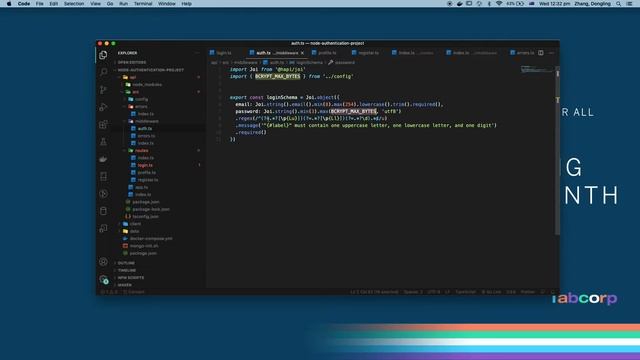Viewport: 640px width, 360px height.
Task: Click the tsconfig.json braces icon
Action: pyautogui.click(x=128, y=216)
